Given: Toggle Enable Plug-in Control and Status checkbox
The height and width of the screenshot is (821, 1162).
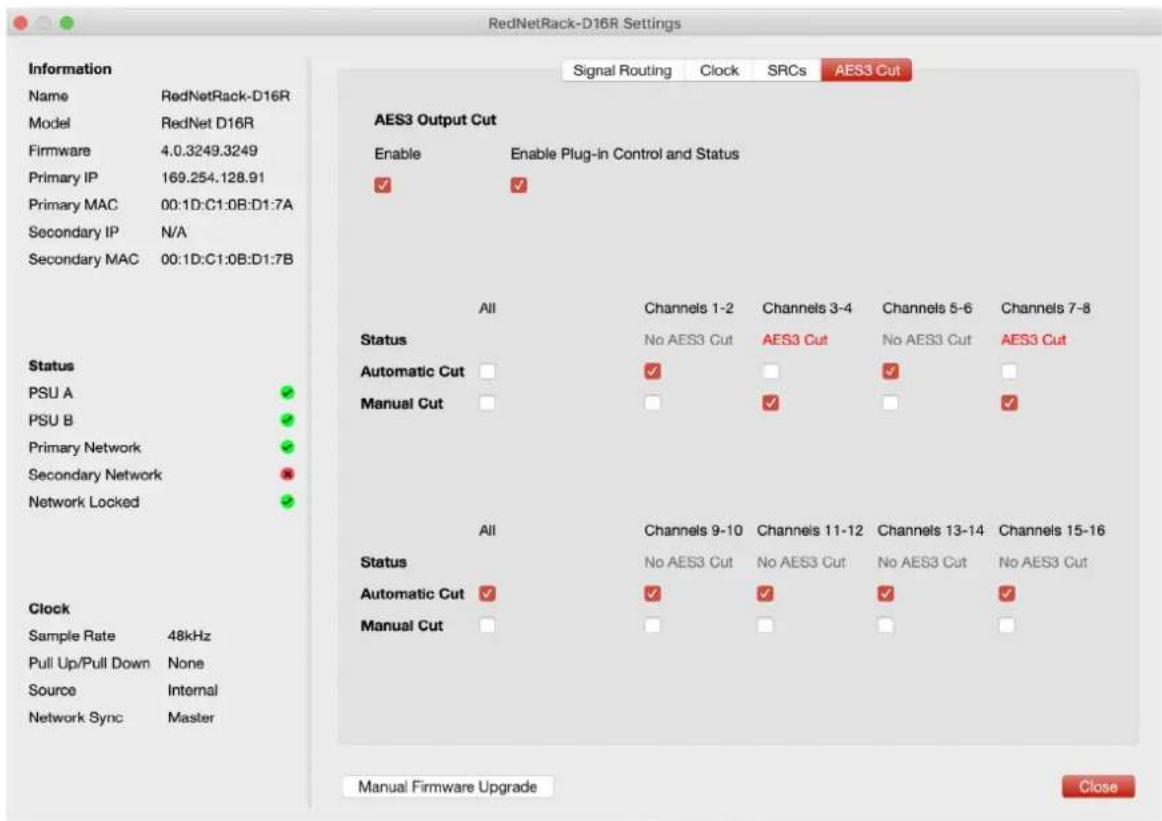Looking at the screenshot, I should click(x=519, y=185).
